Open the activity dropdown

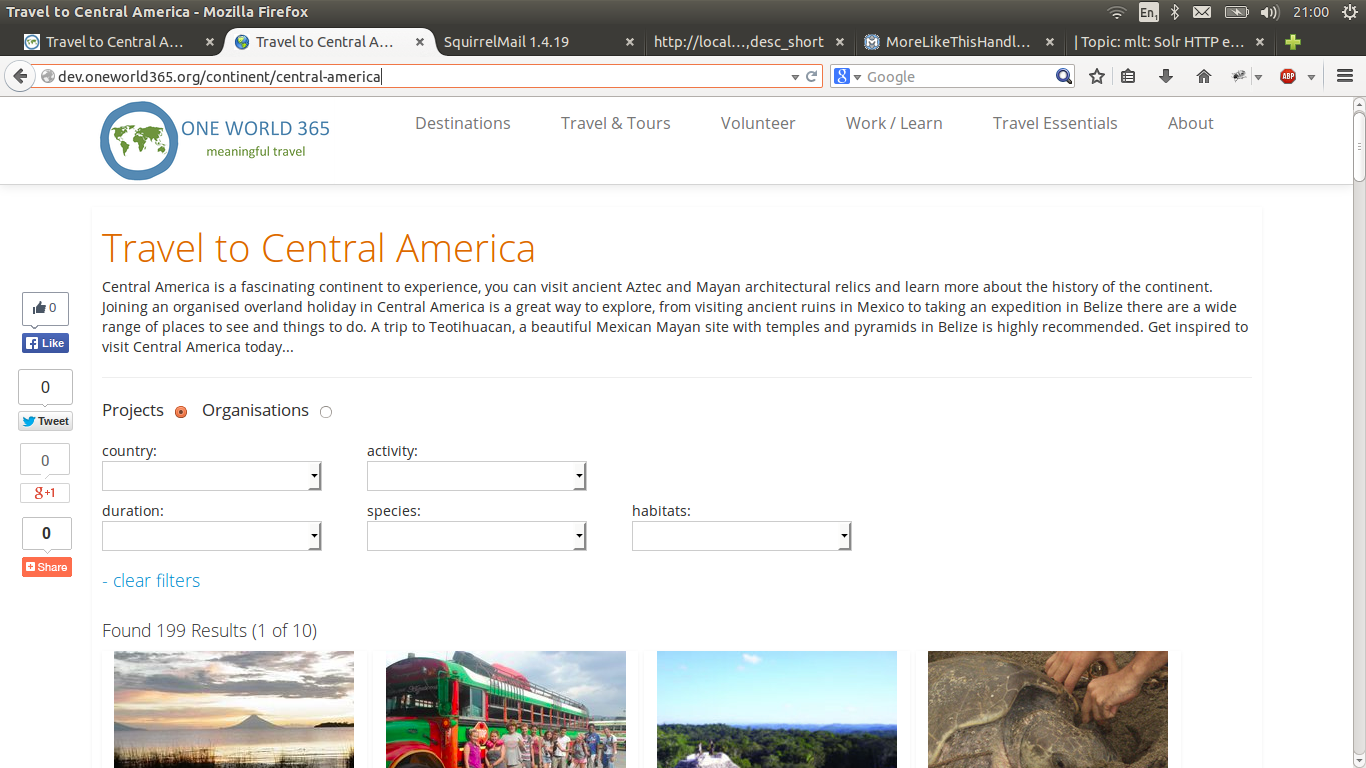pyautogui.click(x=476, y=477)
